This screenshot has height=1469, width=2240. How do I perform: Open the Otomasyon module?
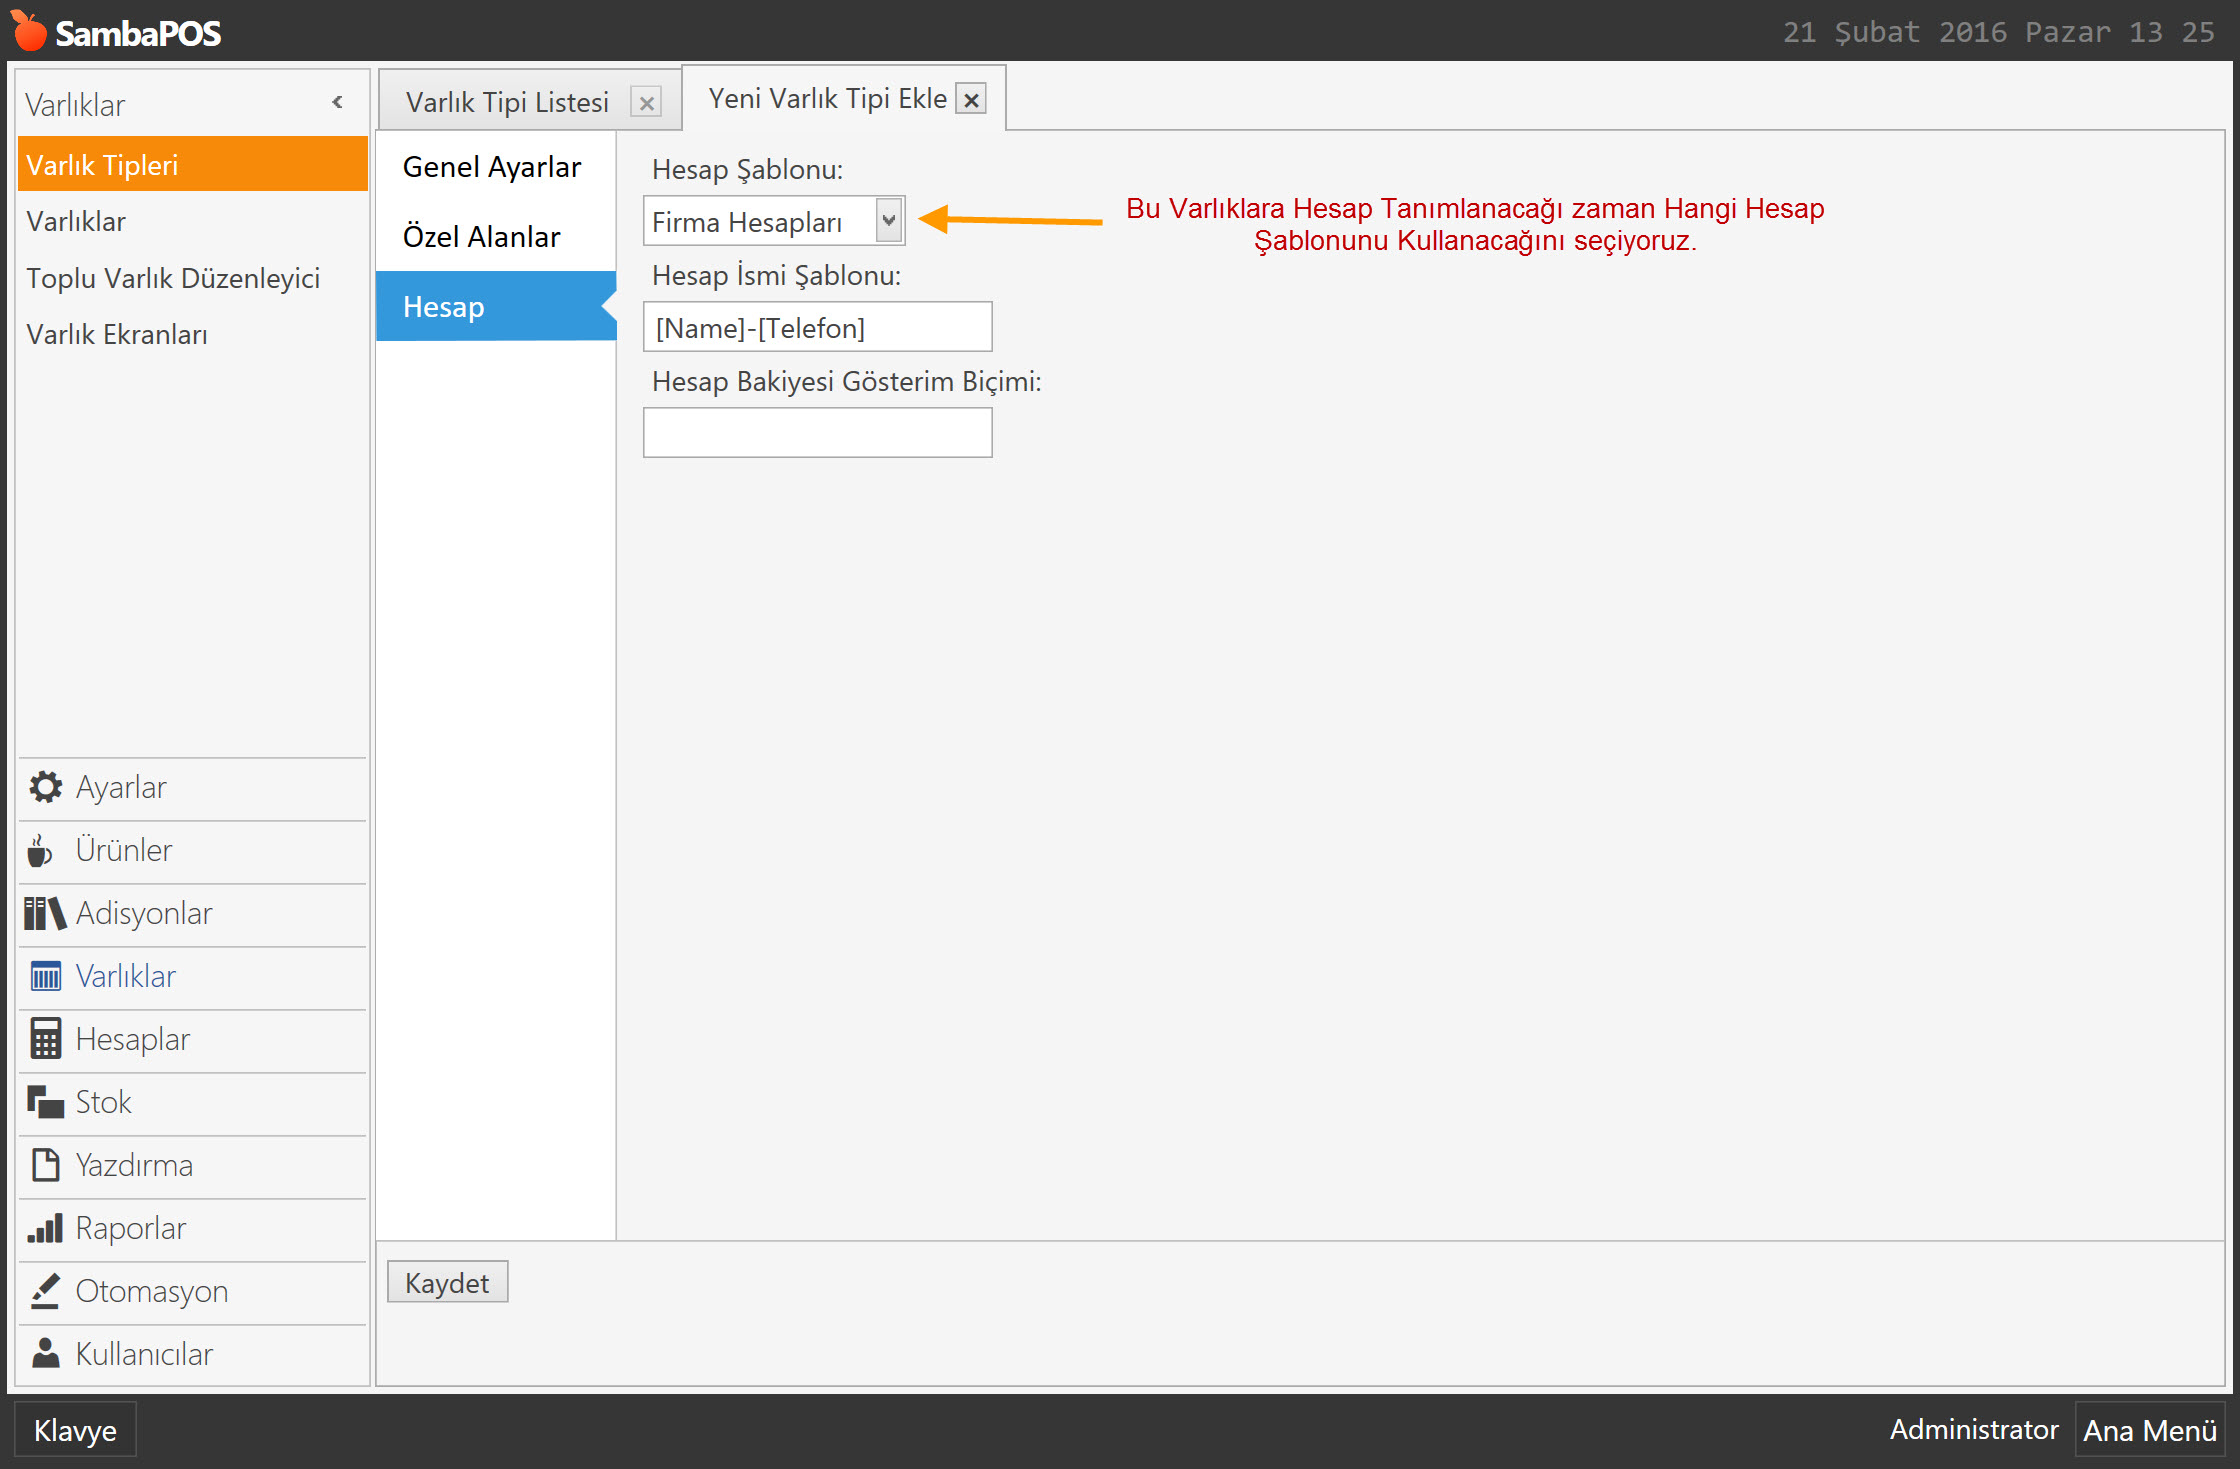(x=192, y=1291)
